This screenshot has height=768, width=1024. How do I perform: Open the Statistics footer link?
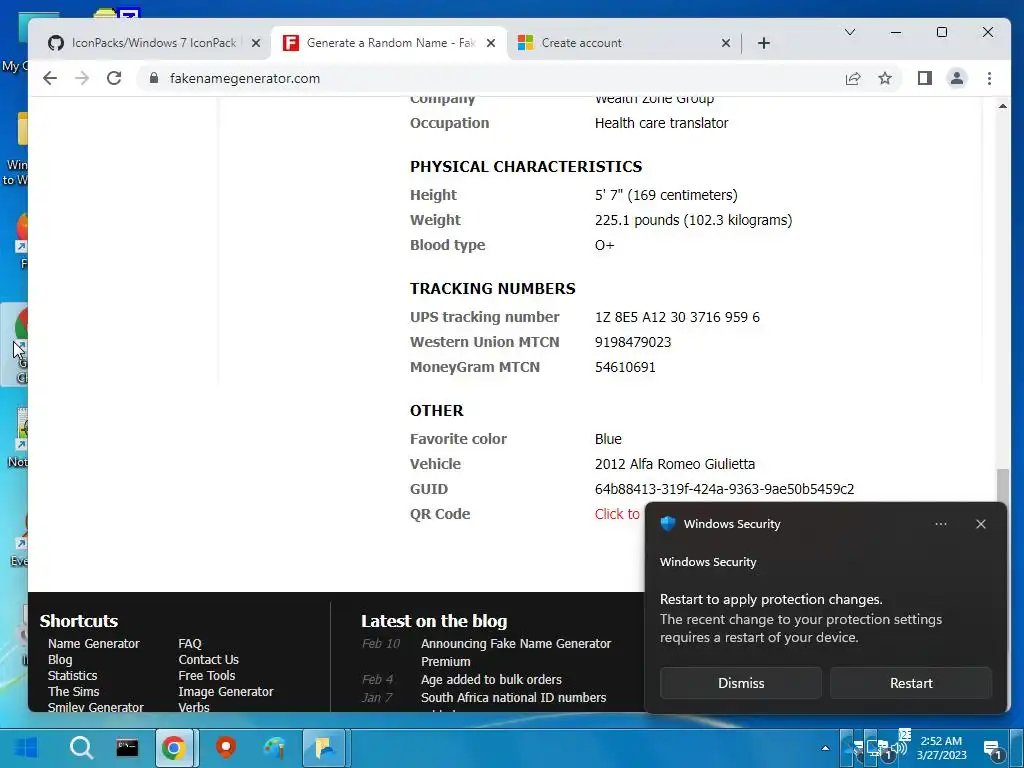click(x=72, y=675)
